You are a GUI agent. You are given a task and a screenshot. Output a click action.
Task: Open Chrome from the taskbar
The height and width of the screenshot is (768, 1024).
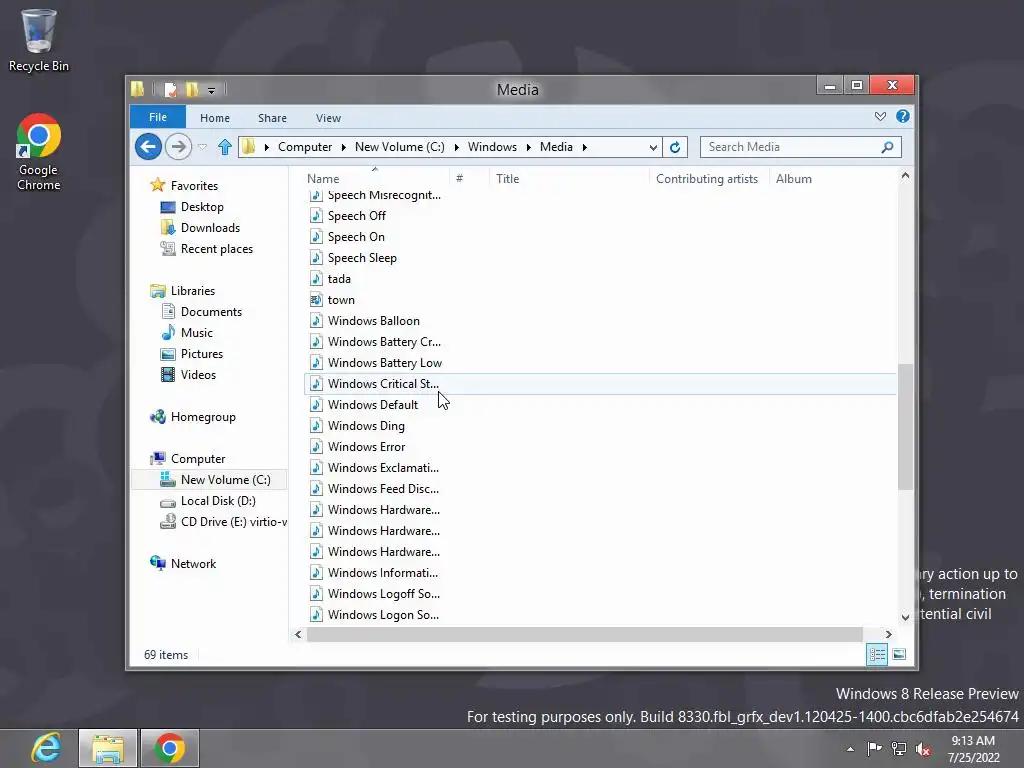169,748
